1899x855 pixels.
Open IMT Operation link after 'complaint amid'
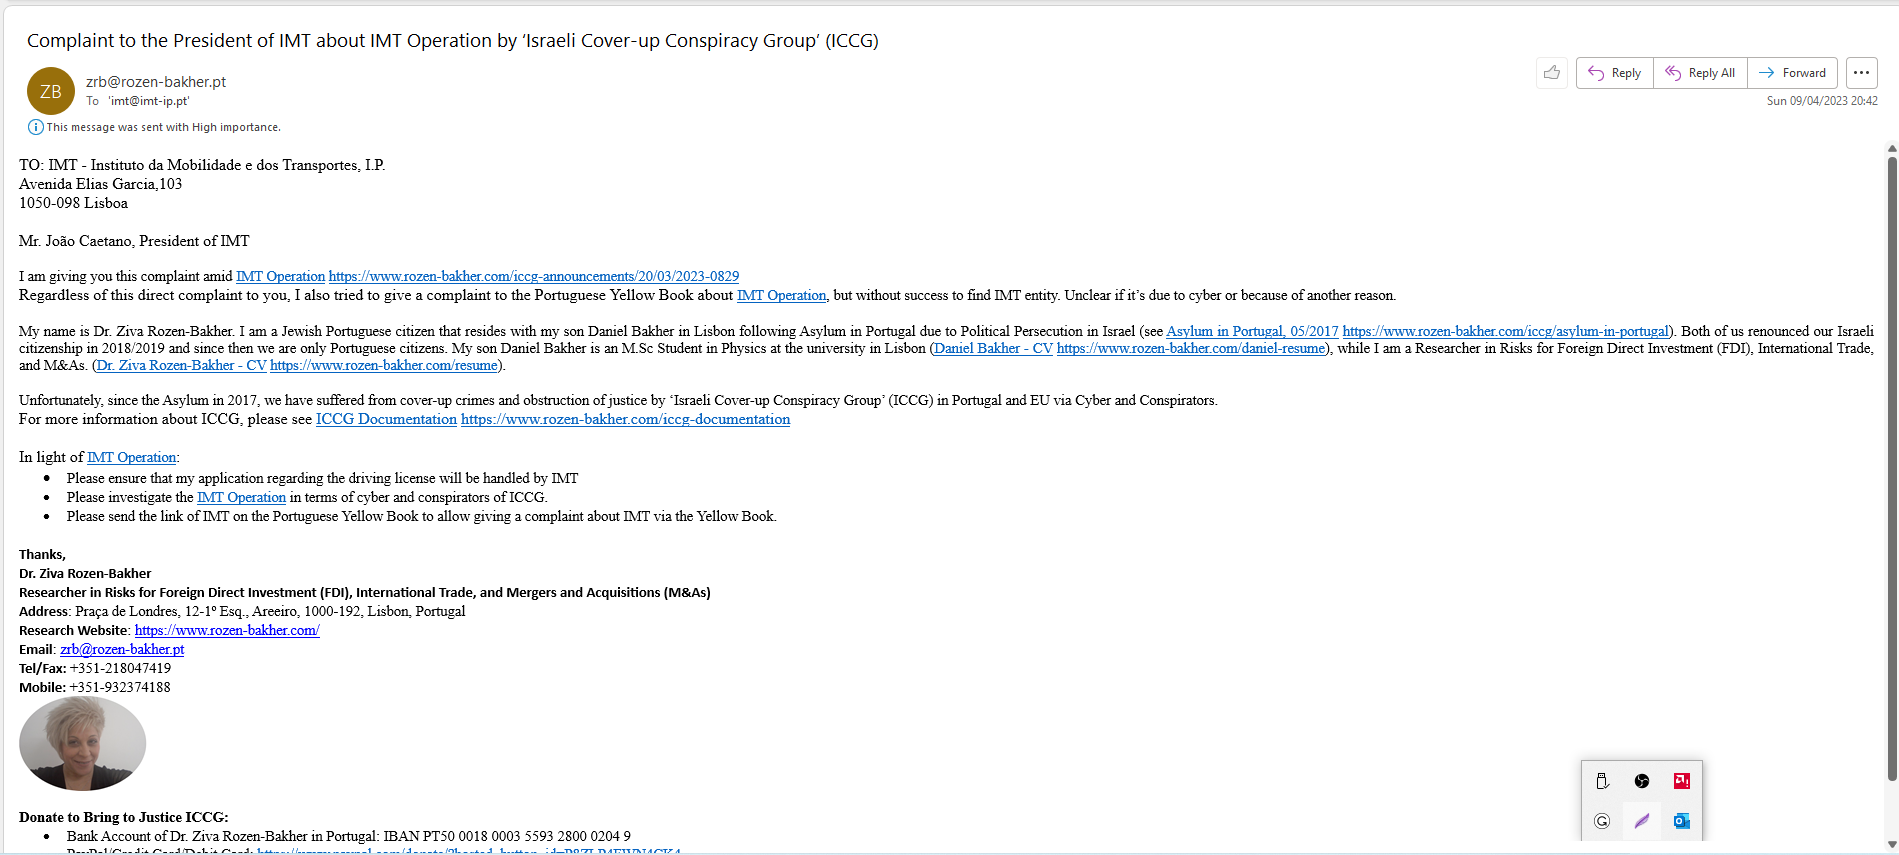280,276
